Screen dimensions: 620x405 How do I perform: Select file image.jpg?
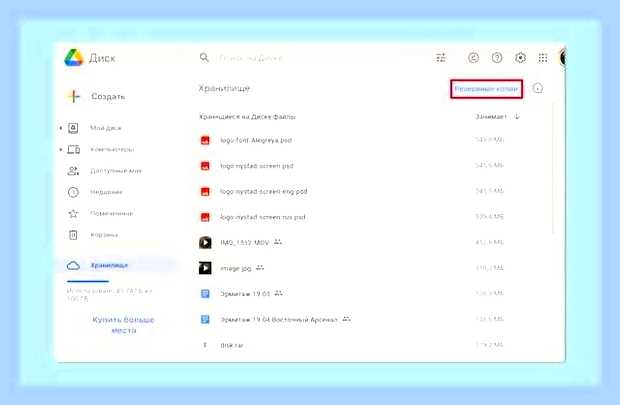[x=236, y=268]
